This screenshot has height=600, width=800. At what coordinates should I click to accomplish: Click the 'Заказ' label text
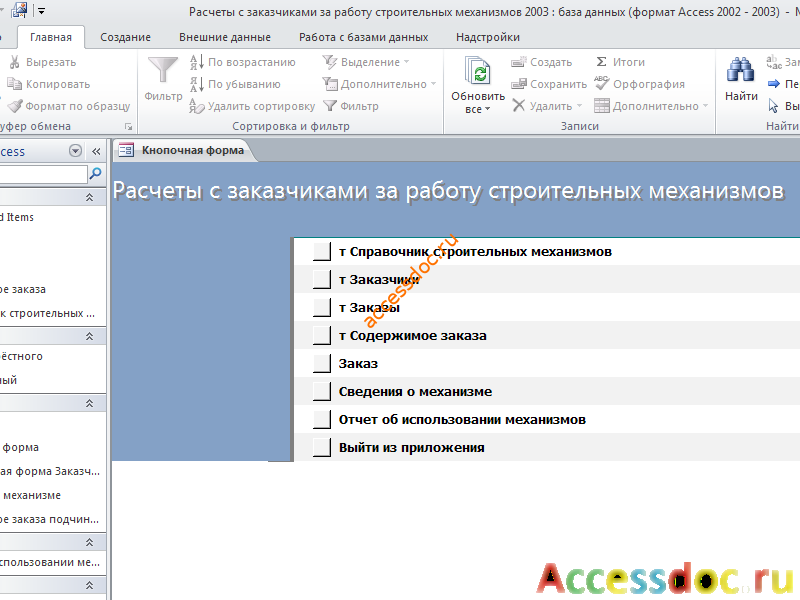click(358, 364)
